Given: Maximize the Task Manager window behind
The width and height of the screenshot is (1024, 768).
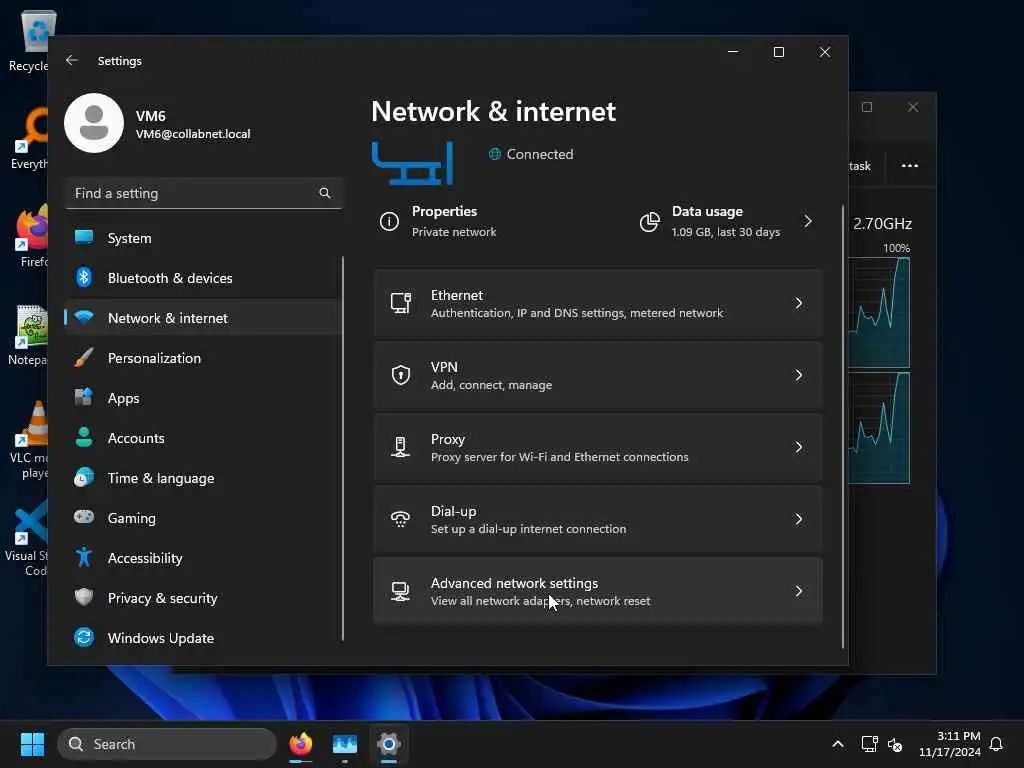Looking at the screenshot, I should pyautogui.click(x=867, y=107).
